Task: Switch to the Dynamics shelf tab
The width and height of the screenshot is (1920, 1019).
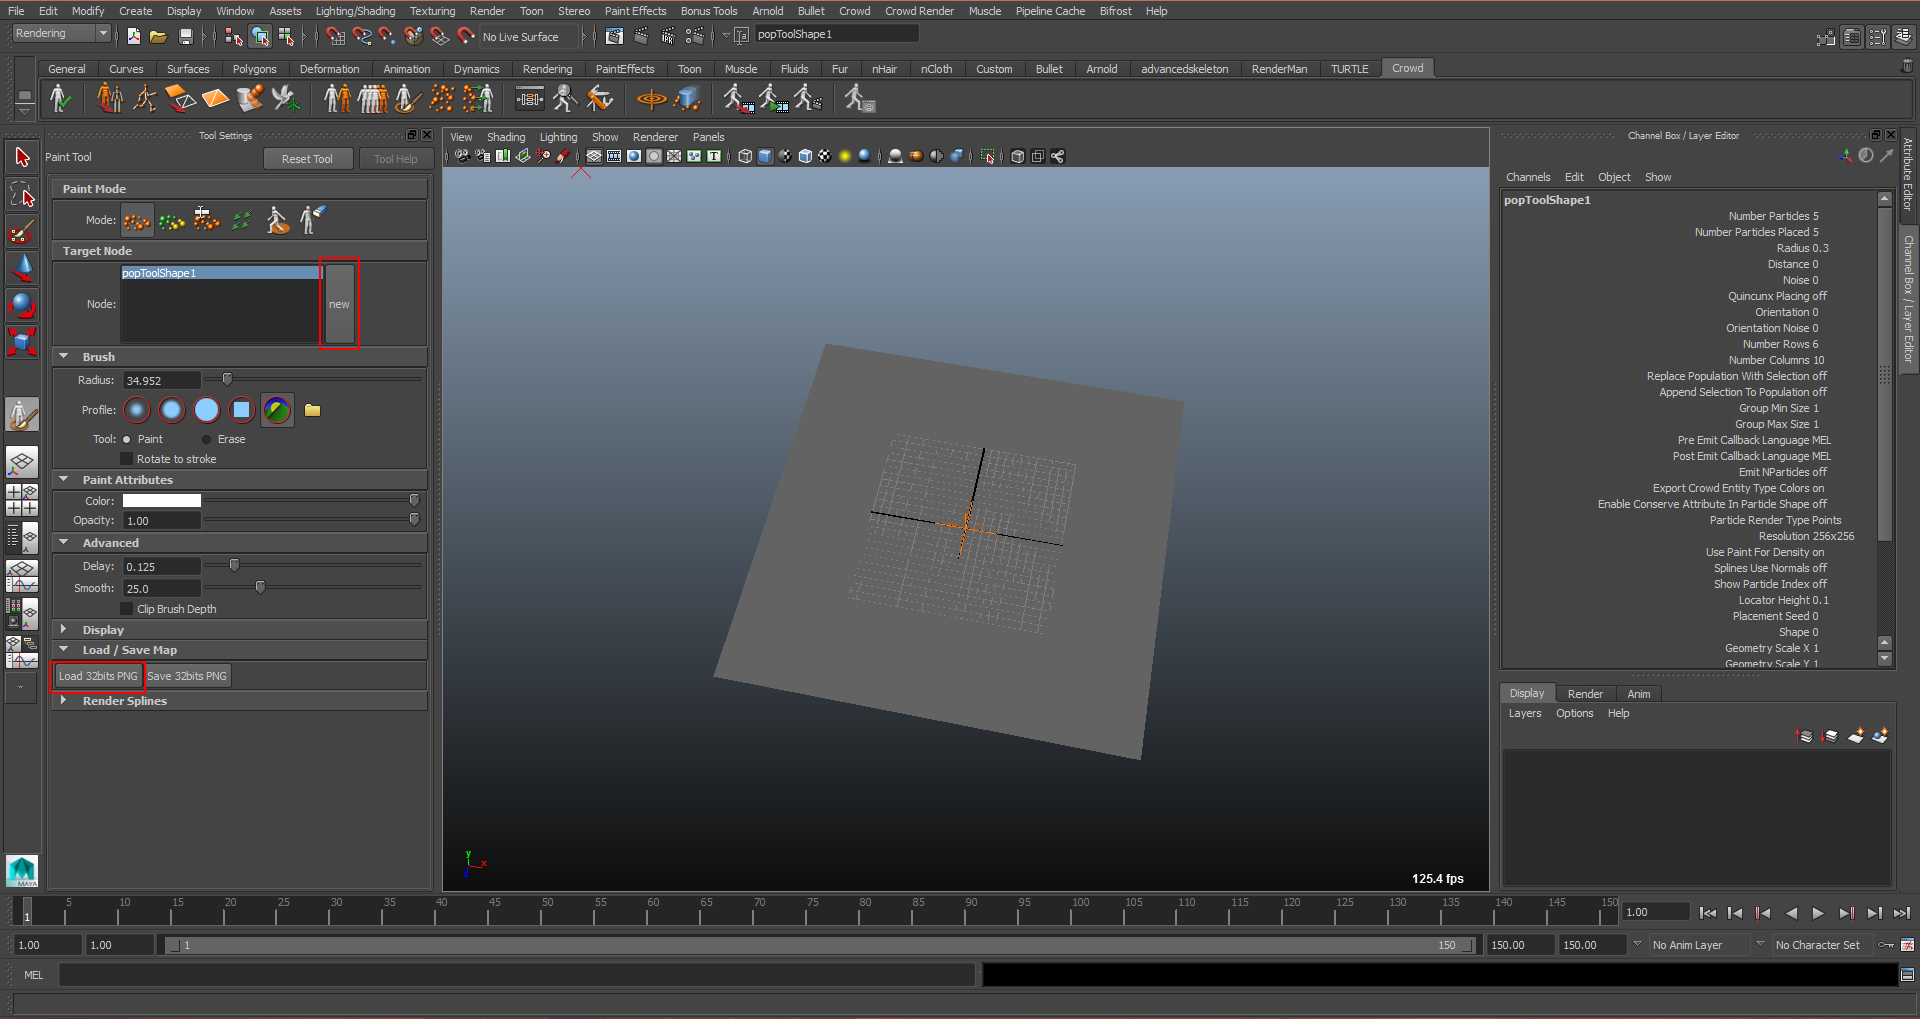Action: (476, 69)
